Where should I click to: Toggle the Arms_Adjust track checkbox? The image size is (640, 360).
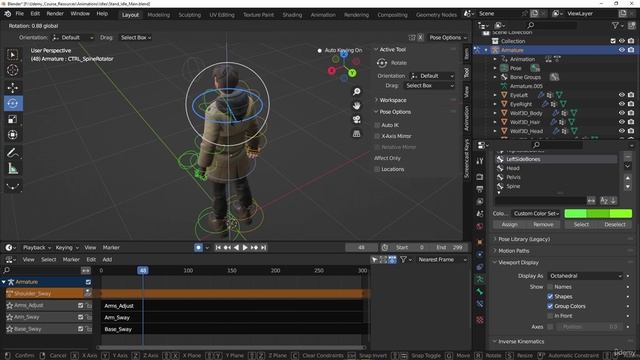[x=80, y=305]
